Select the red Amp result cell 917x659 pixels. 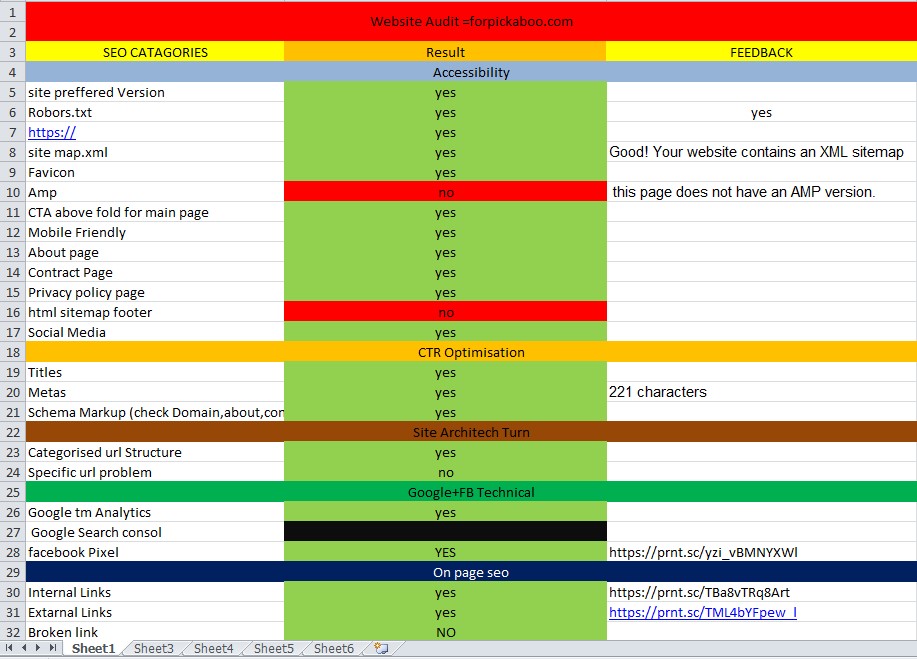click(445, 192)
